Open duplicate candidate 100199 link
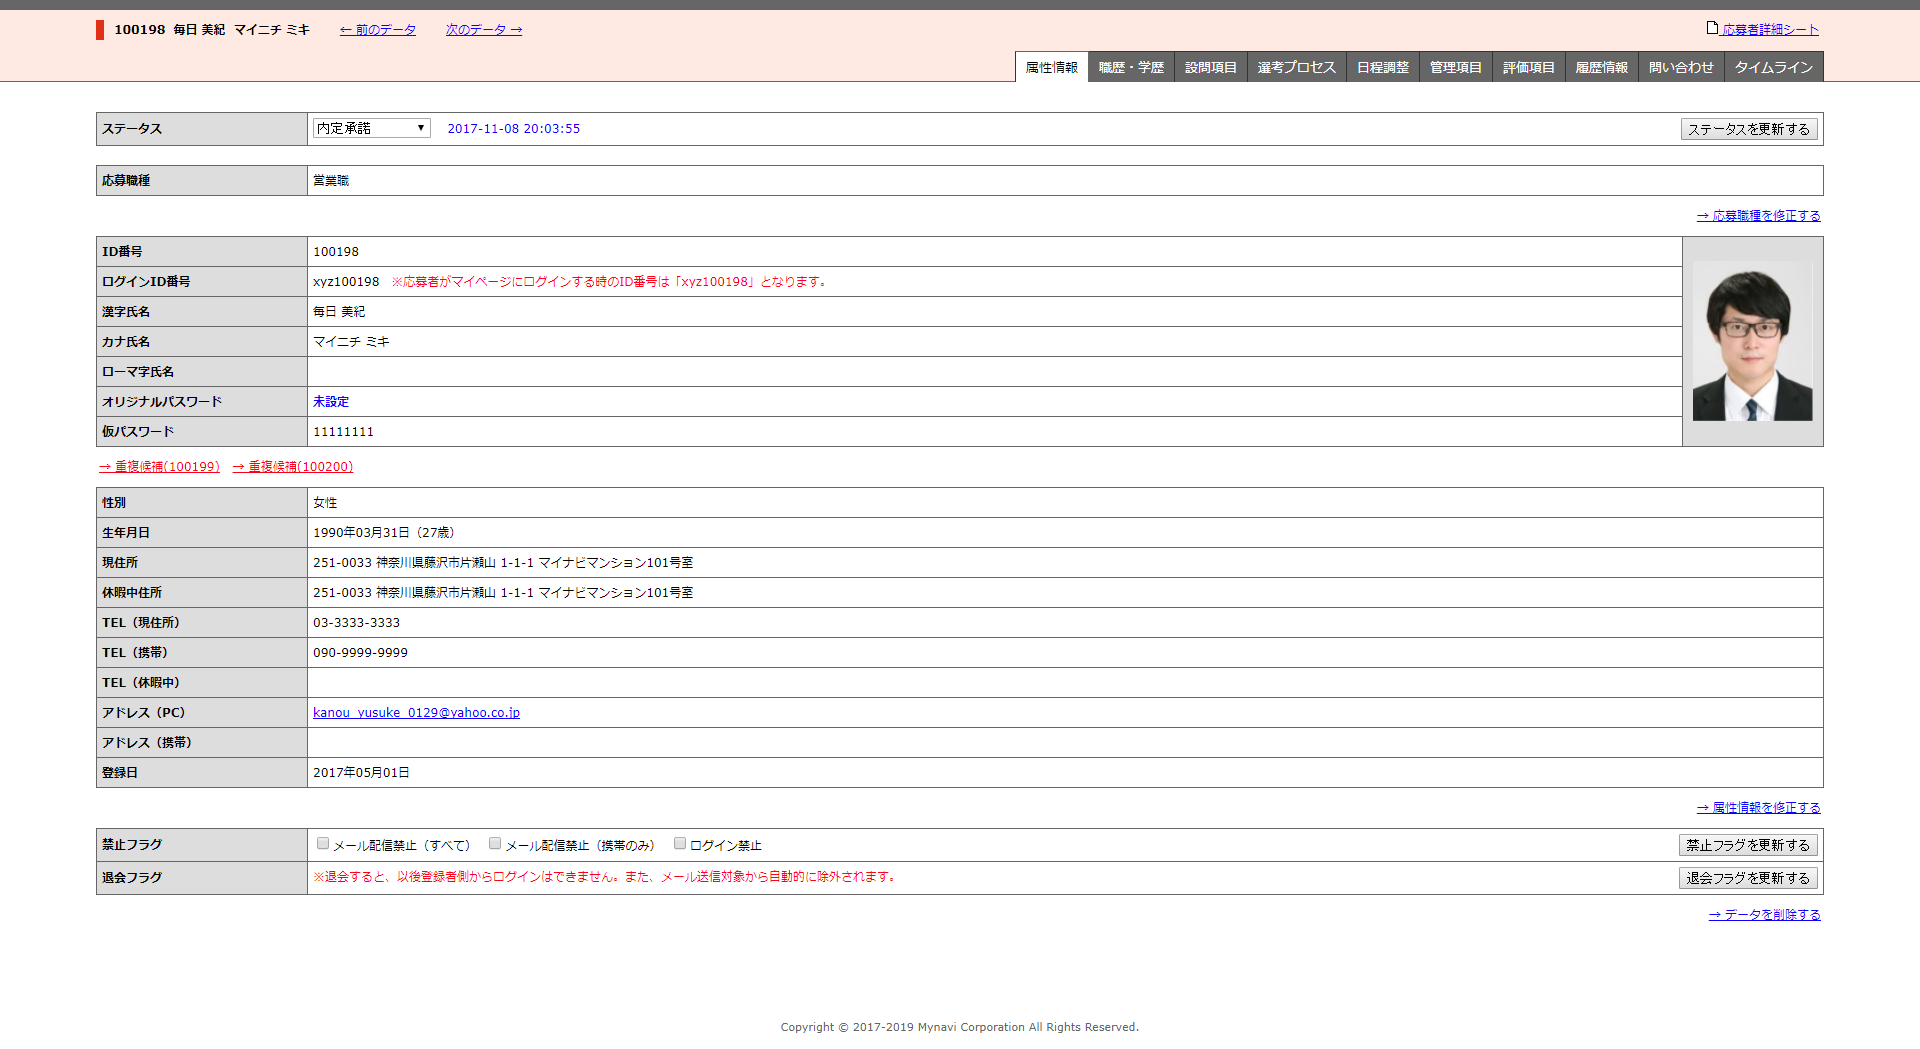This screenshot has height=1049, width=1920. pos(160,467)
